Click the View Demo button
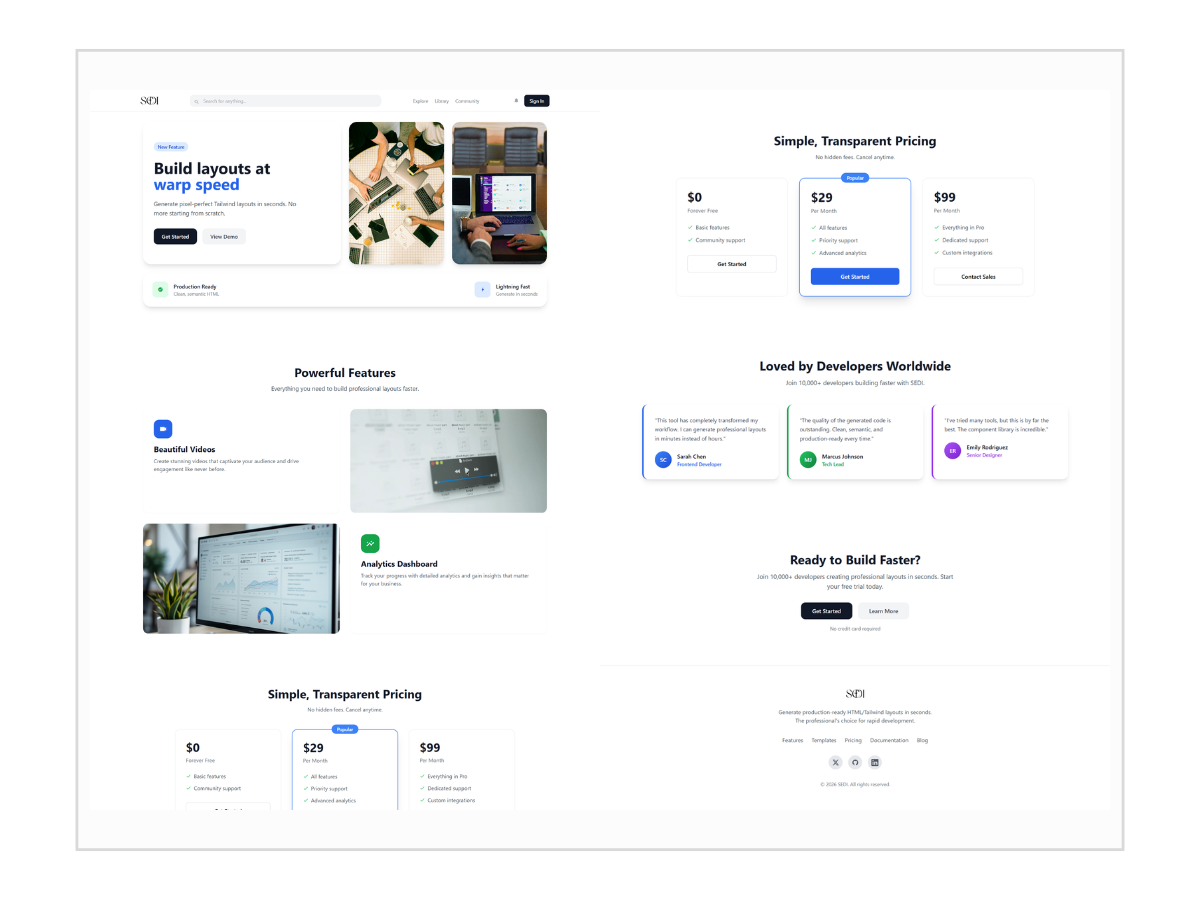1200x900 pixels. pos(224,237)
